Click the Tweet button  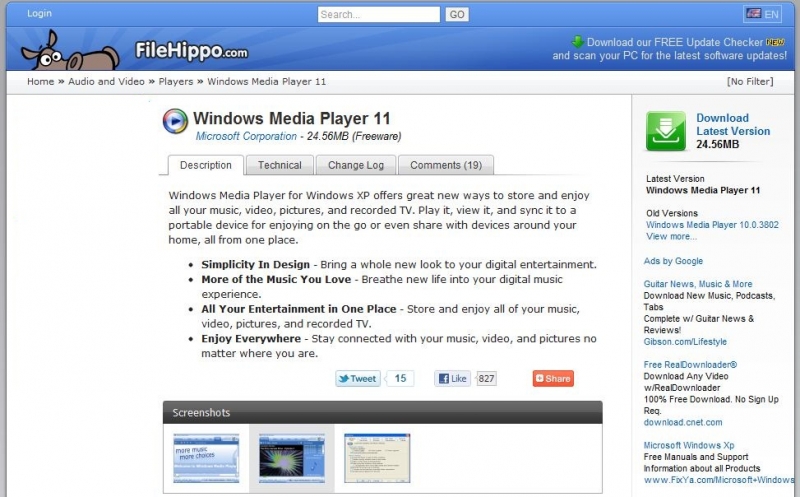pyautogui.click(x=358, y=379)
